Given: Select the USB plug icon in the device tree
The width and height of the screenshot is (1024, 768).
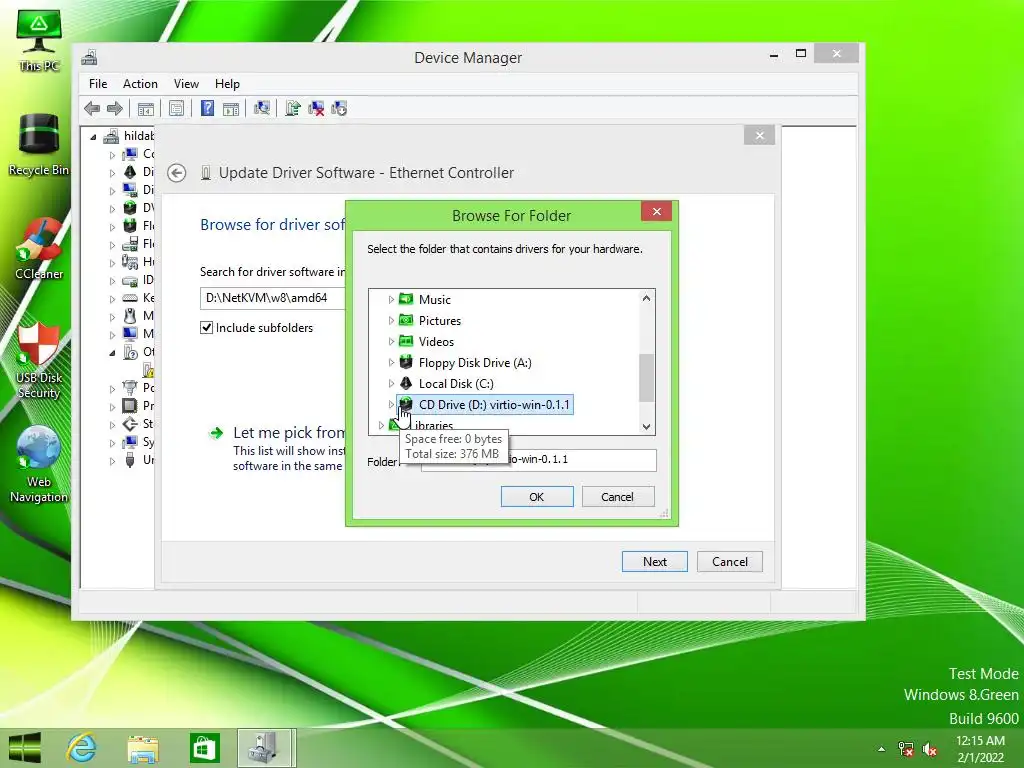Looking at the screenshot, I should pyautogui.click(x=130, y=460).
